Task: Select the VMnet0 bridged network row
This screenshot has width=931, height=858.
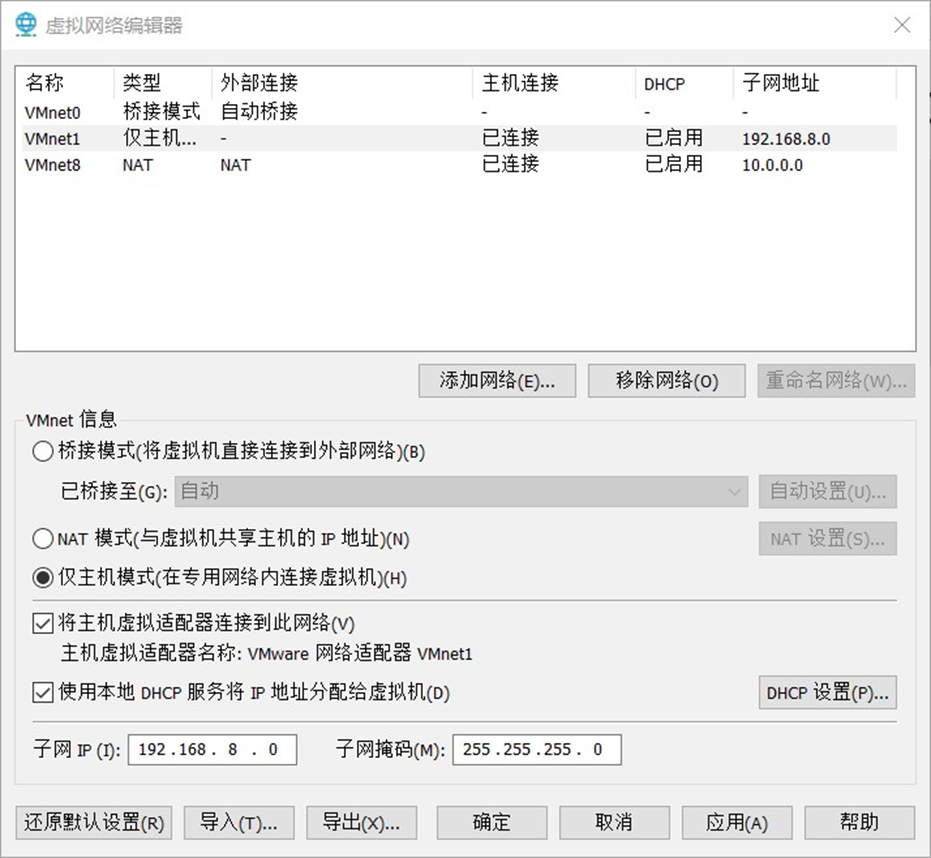Action: point(100,112)
